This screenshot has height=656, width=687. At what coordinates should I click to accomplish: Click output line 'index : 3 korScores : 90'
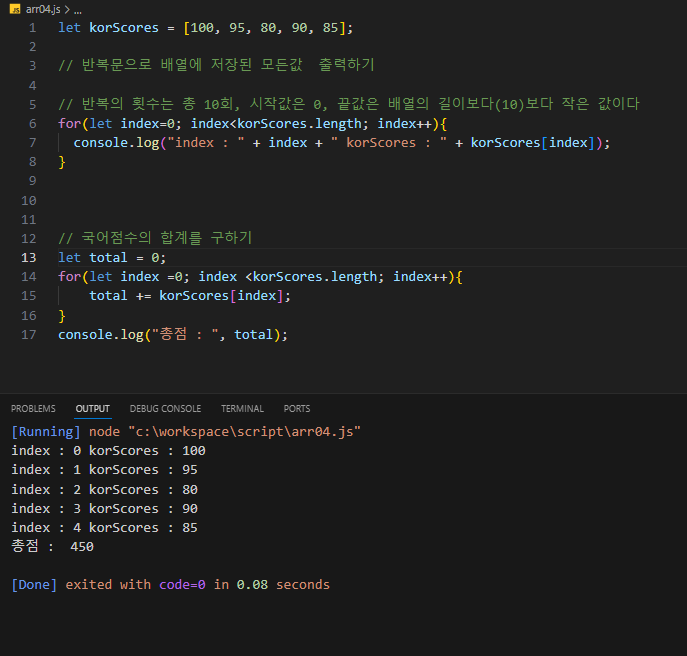click(104, 508)
